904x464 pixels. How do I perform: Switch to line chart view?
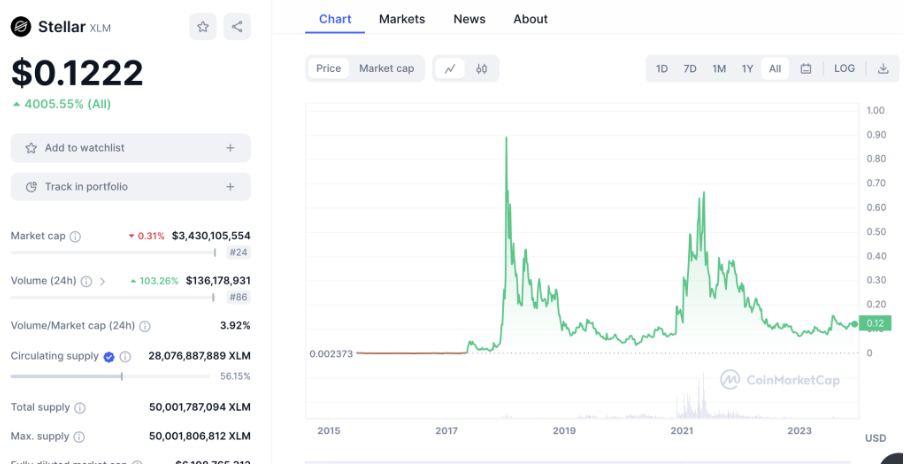(x=450, y=69)
